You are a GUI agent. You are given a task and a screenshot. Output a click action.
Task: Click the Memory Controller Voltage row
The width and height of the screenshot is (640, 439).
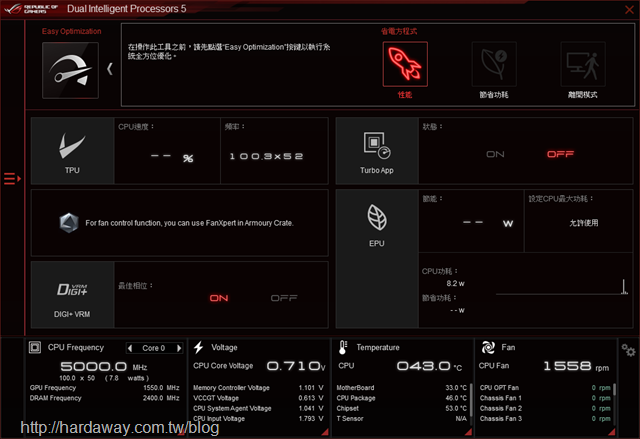point(258,388)
